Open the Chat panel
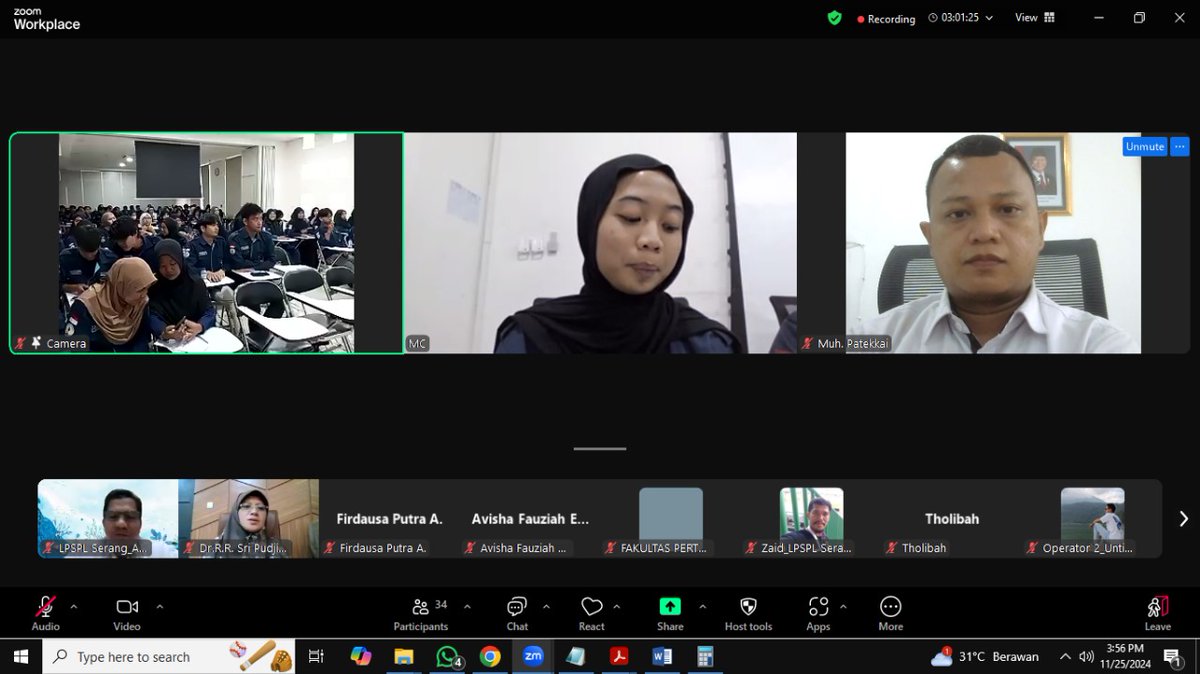Screen dimensions: 1200x674 (x=517, y=613)
